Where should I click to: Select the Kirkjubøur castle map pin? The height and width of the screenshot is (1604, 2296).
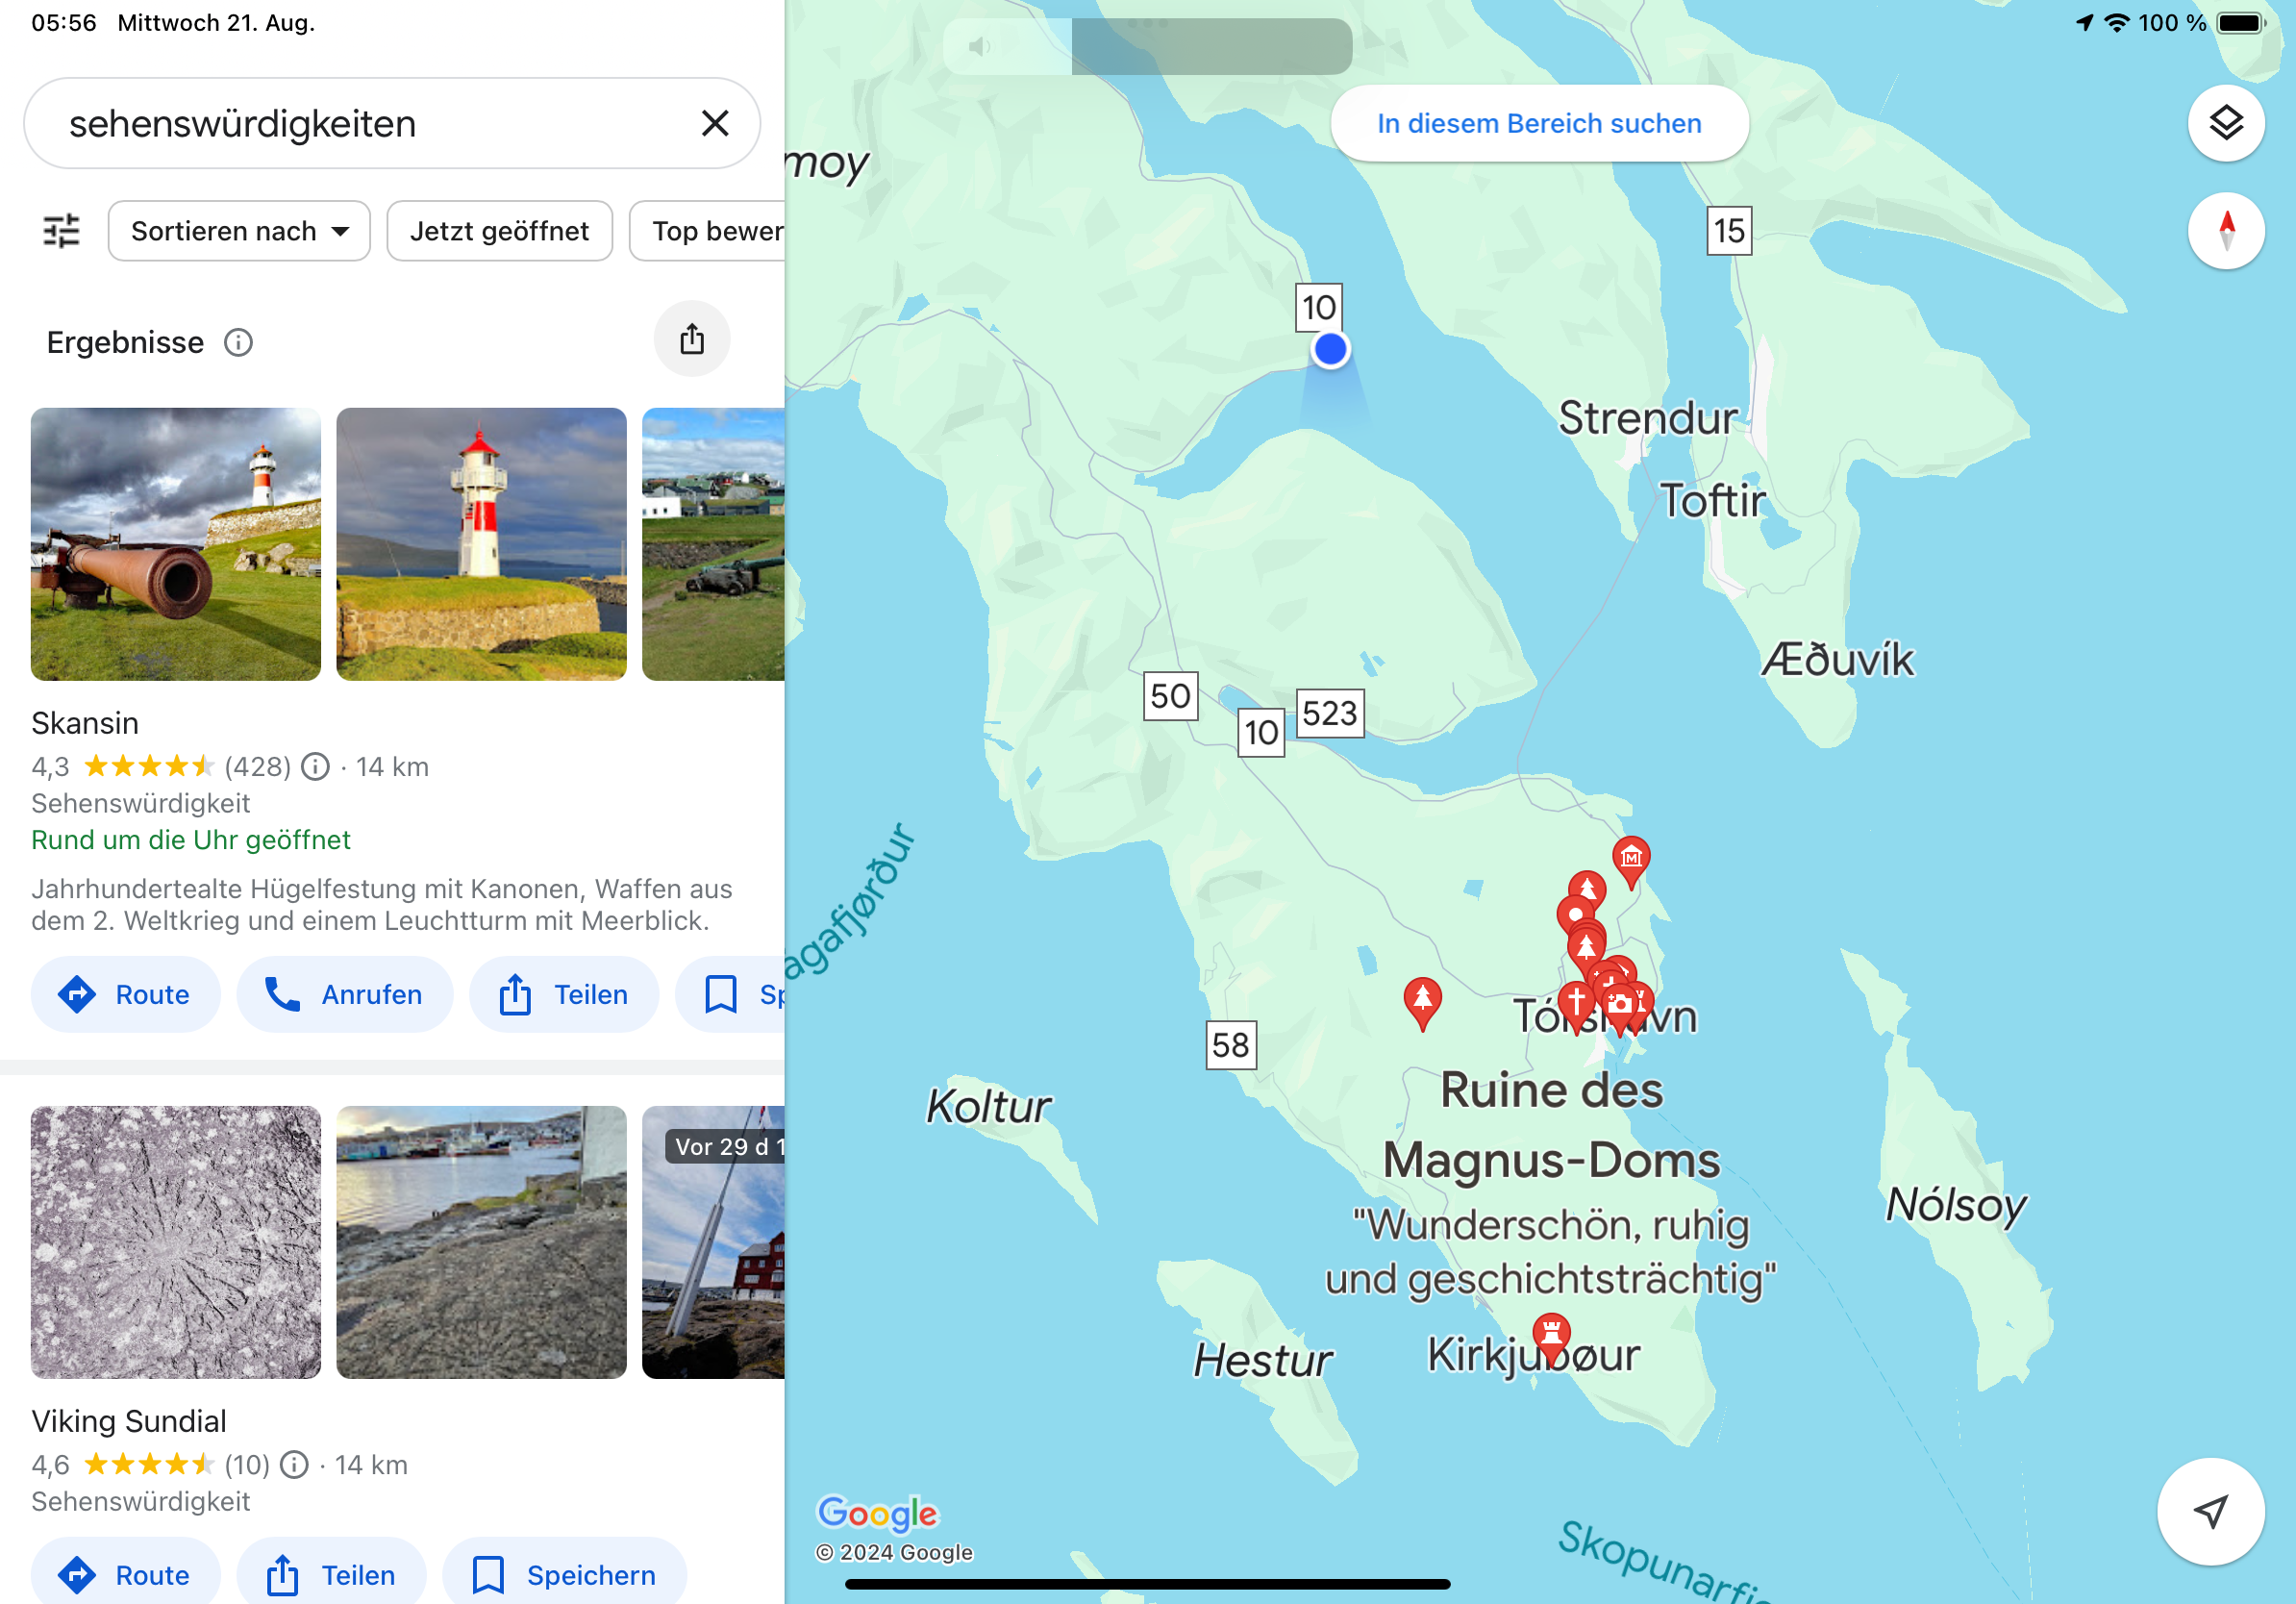(x=1551, y=1336)
